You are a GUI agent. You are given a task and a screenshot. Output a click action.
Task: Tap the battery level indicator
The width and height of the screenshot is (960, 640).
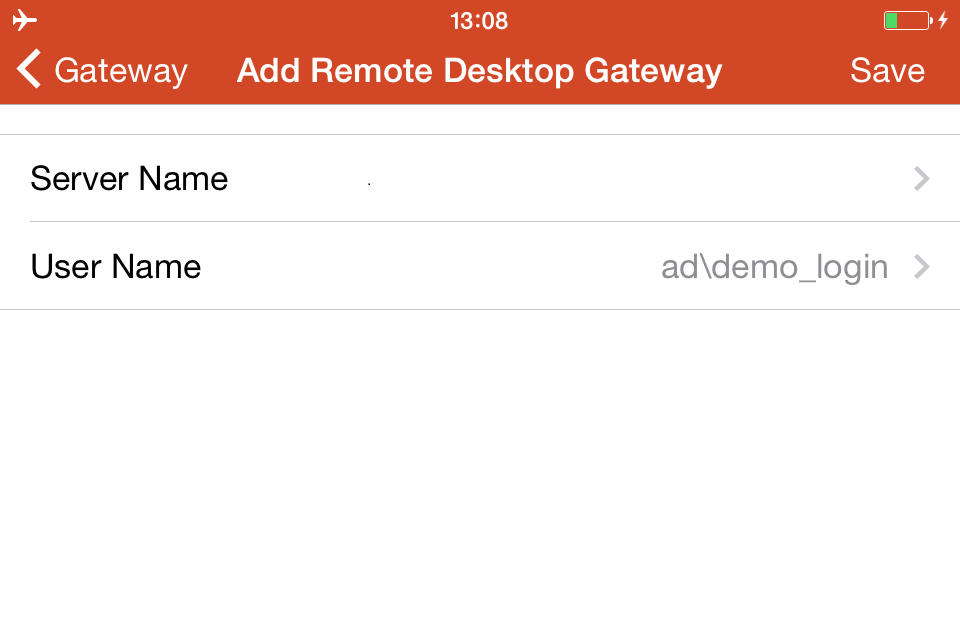[x=908, y=20]
